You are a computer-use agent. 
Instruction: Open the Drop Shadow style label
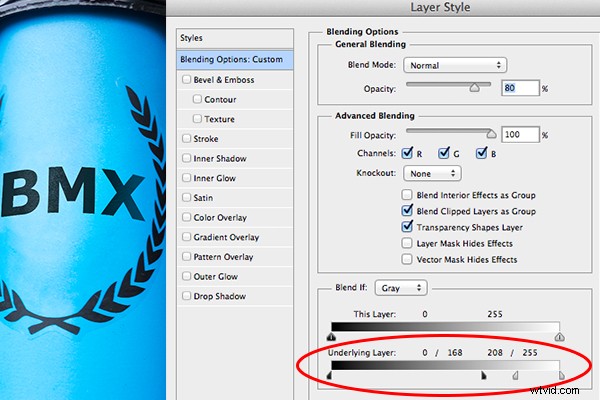[x=220, y=296]
